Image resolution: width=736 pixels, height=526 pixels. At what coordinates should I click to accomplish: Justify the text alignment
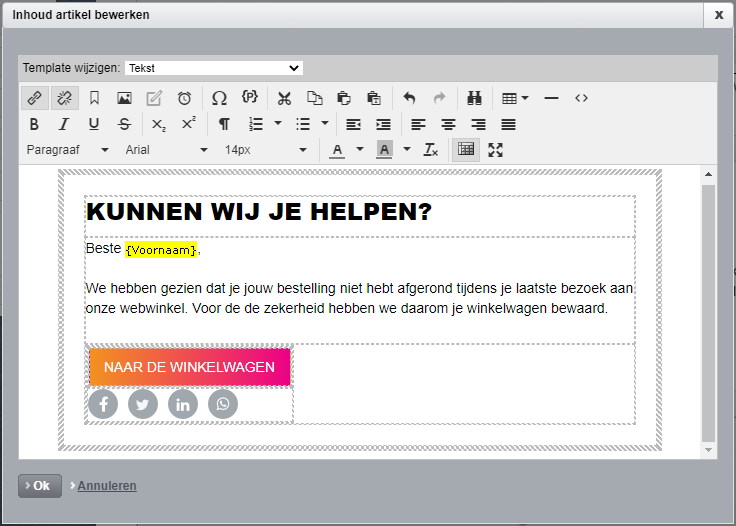508,124
